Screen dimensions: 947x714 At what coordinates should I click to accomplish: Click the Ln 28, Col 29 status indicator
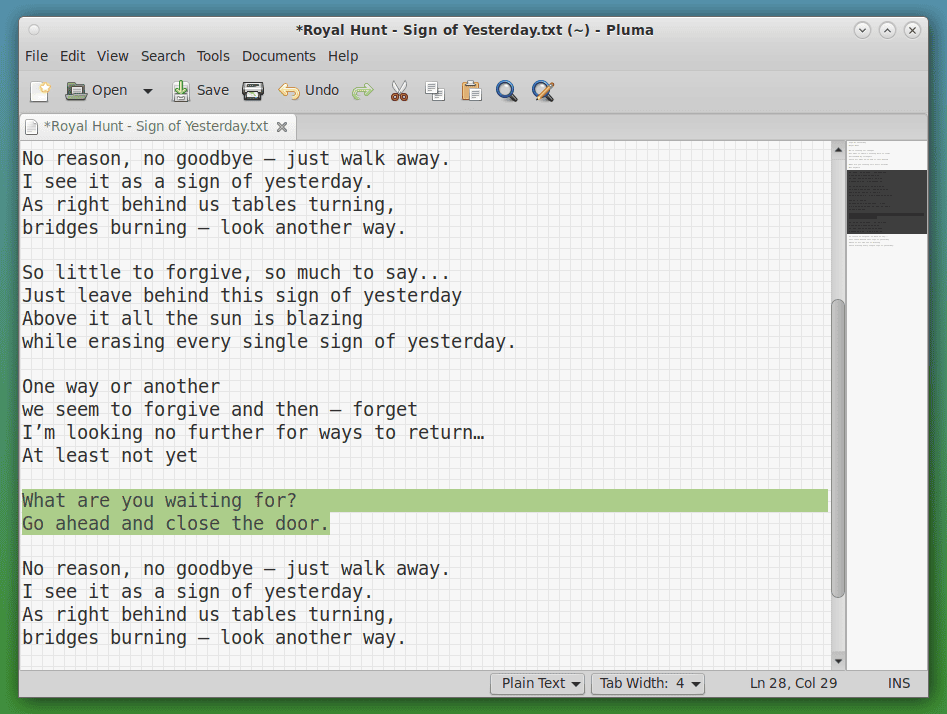click(793, 683)
